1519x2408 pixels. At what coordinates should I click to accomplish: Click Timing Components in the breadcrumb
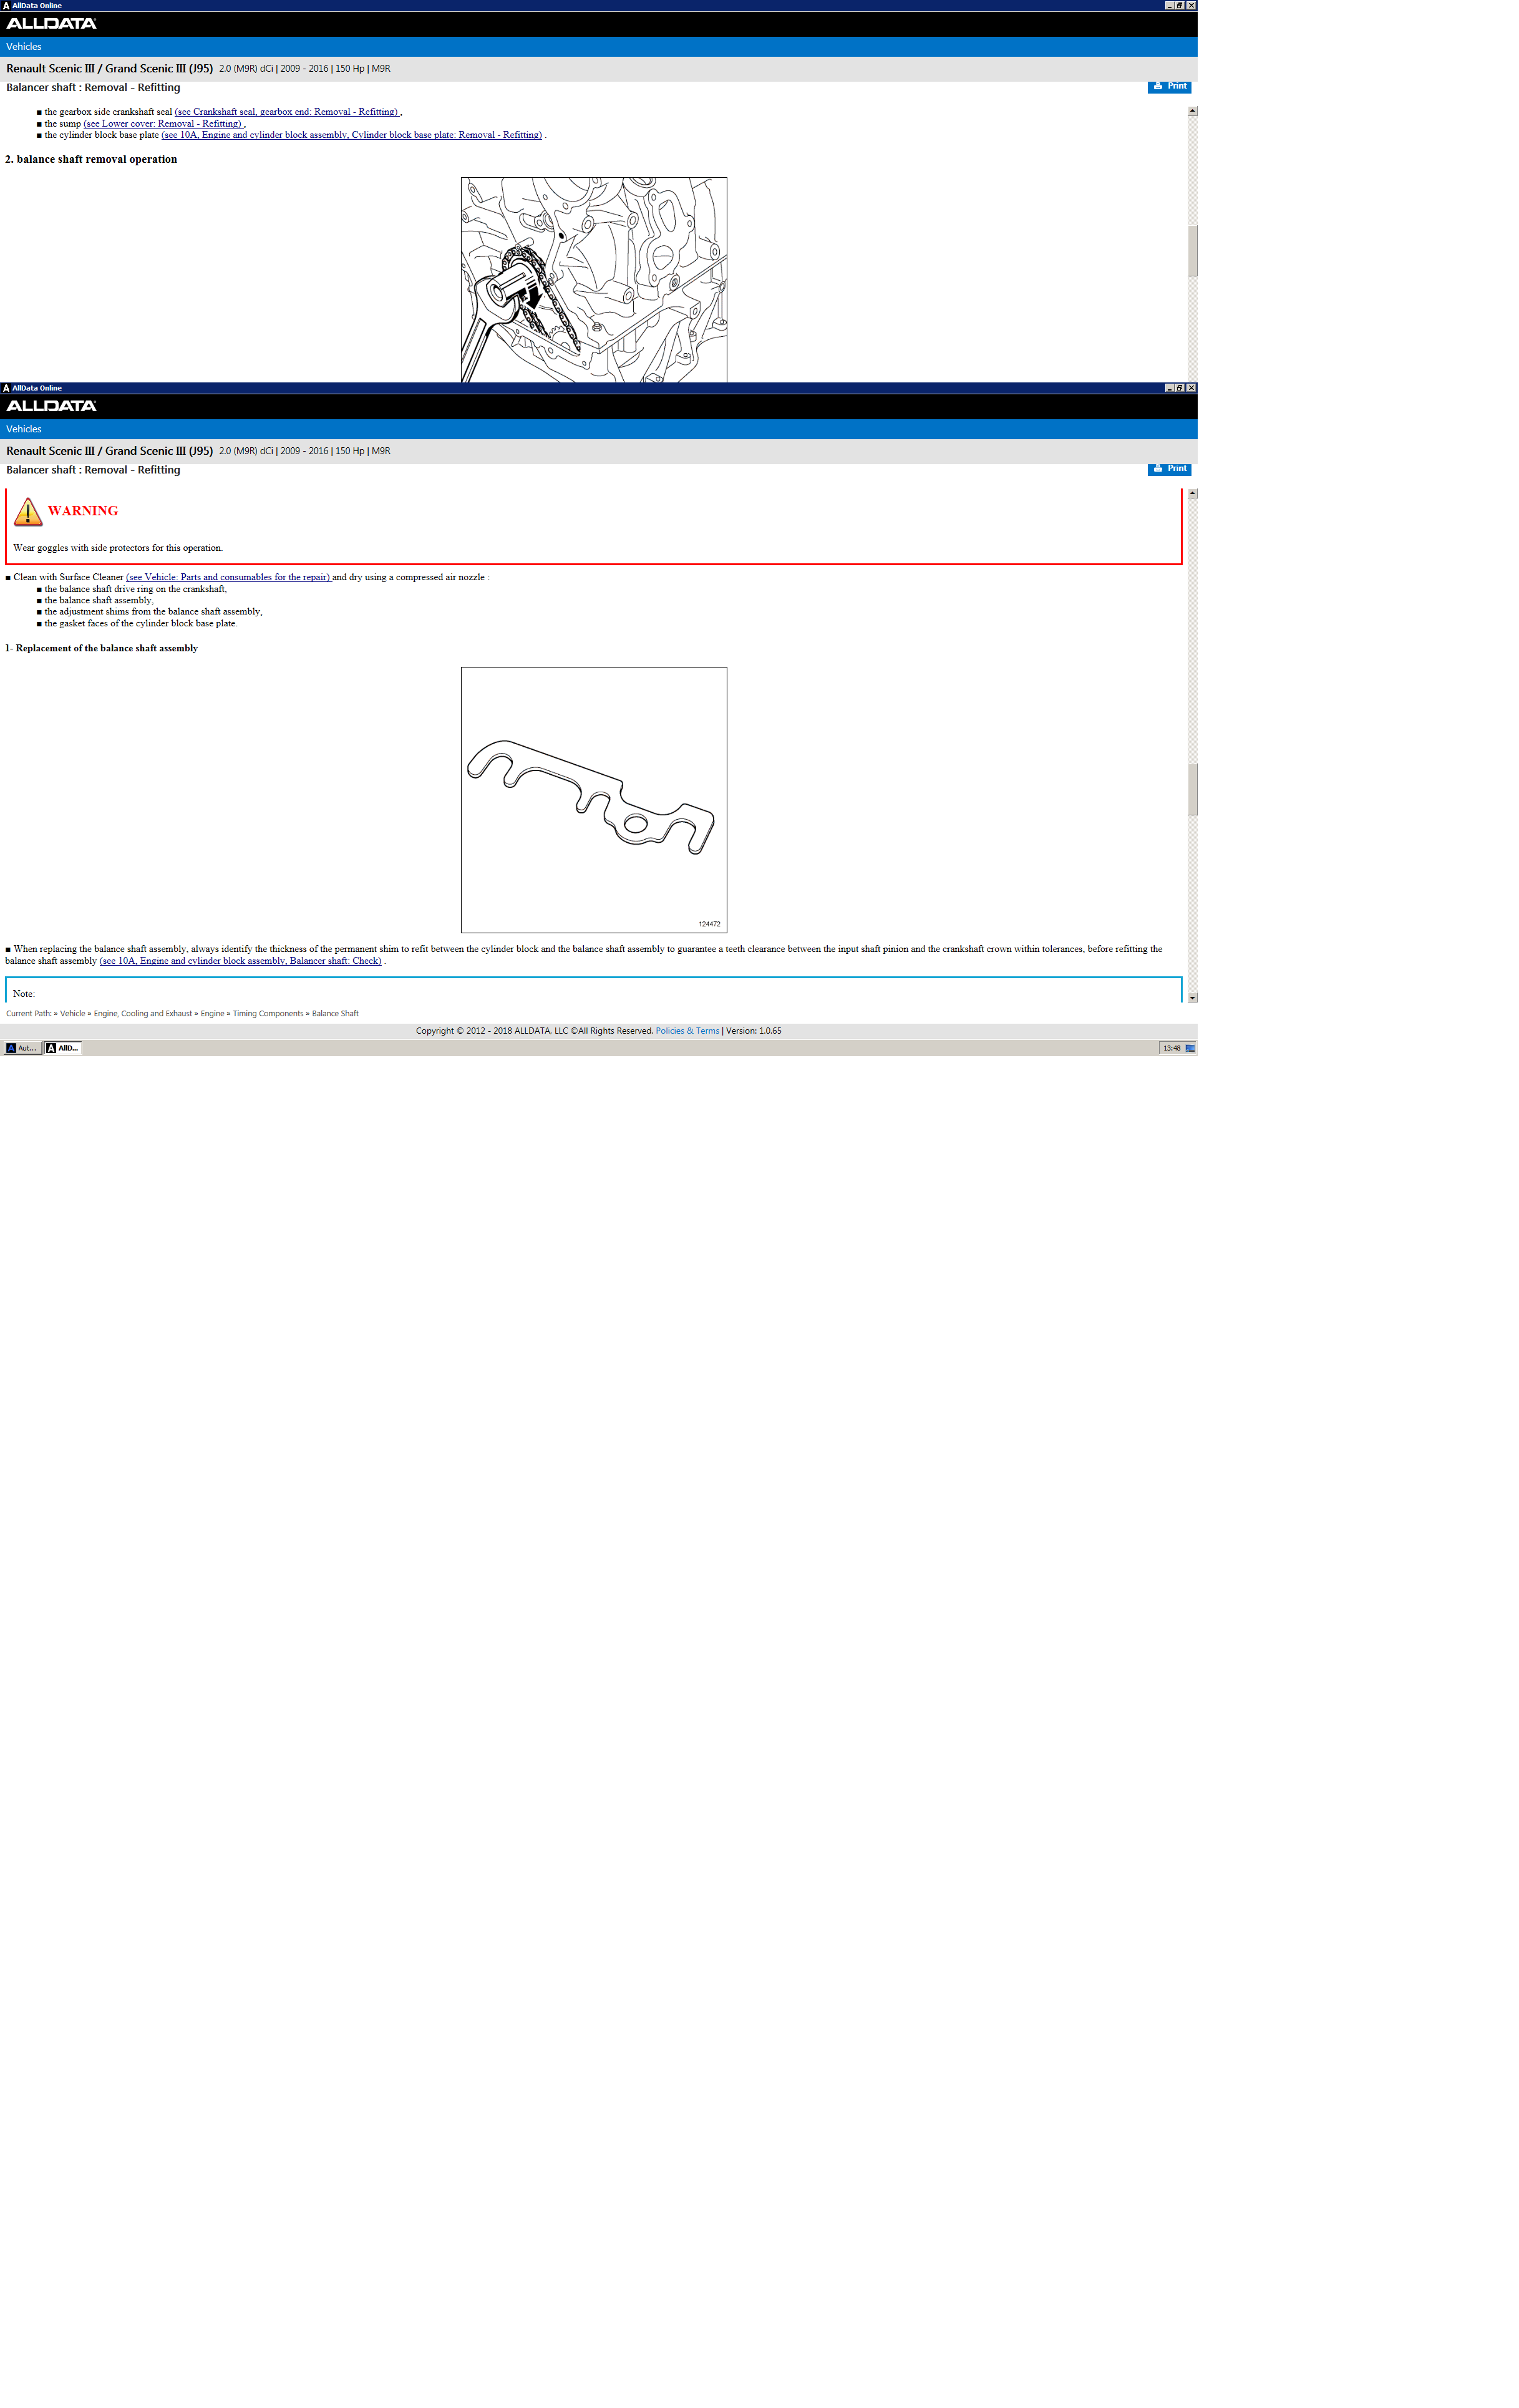tap(268, 1014)
